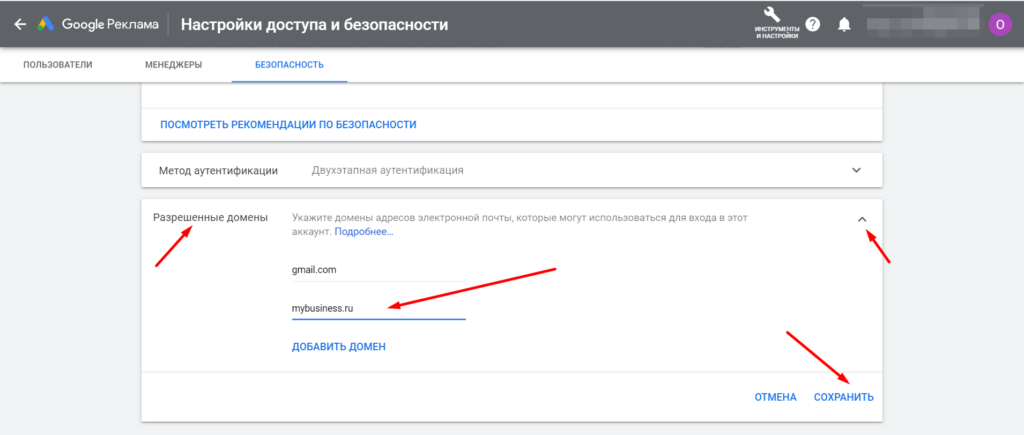Click the Google Ads logo
1024x435 pixels.
point(47,23)
